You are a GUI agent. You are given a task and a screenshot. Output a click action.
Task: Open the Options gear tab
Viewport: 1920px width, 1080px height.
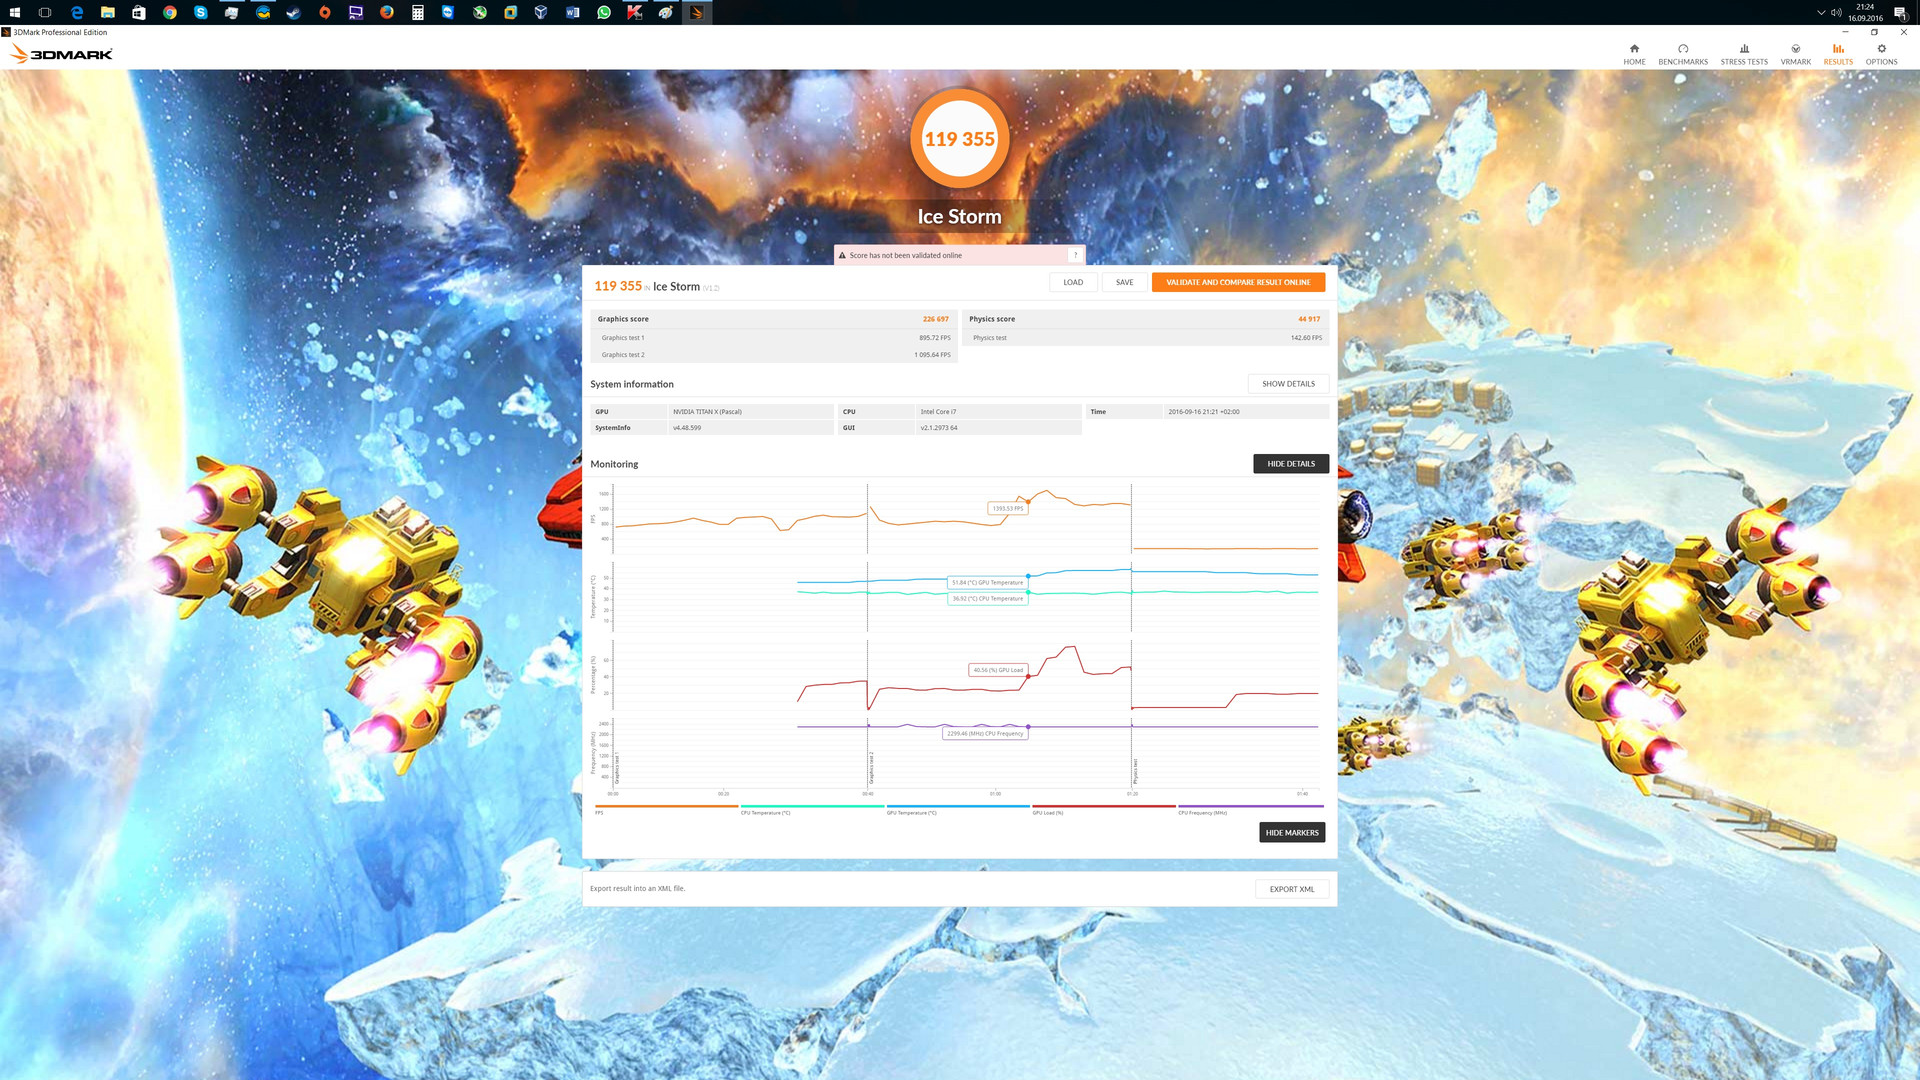[1881, 54]
